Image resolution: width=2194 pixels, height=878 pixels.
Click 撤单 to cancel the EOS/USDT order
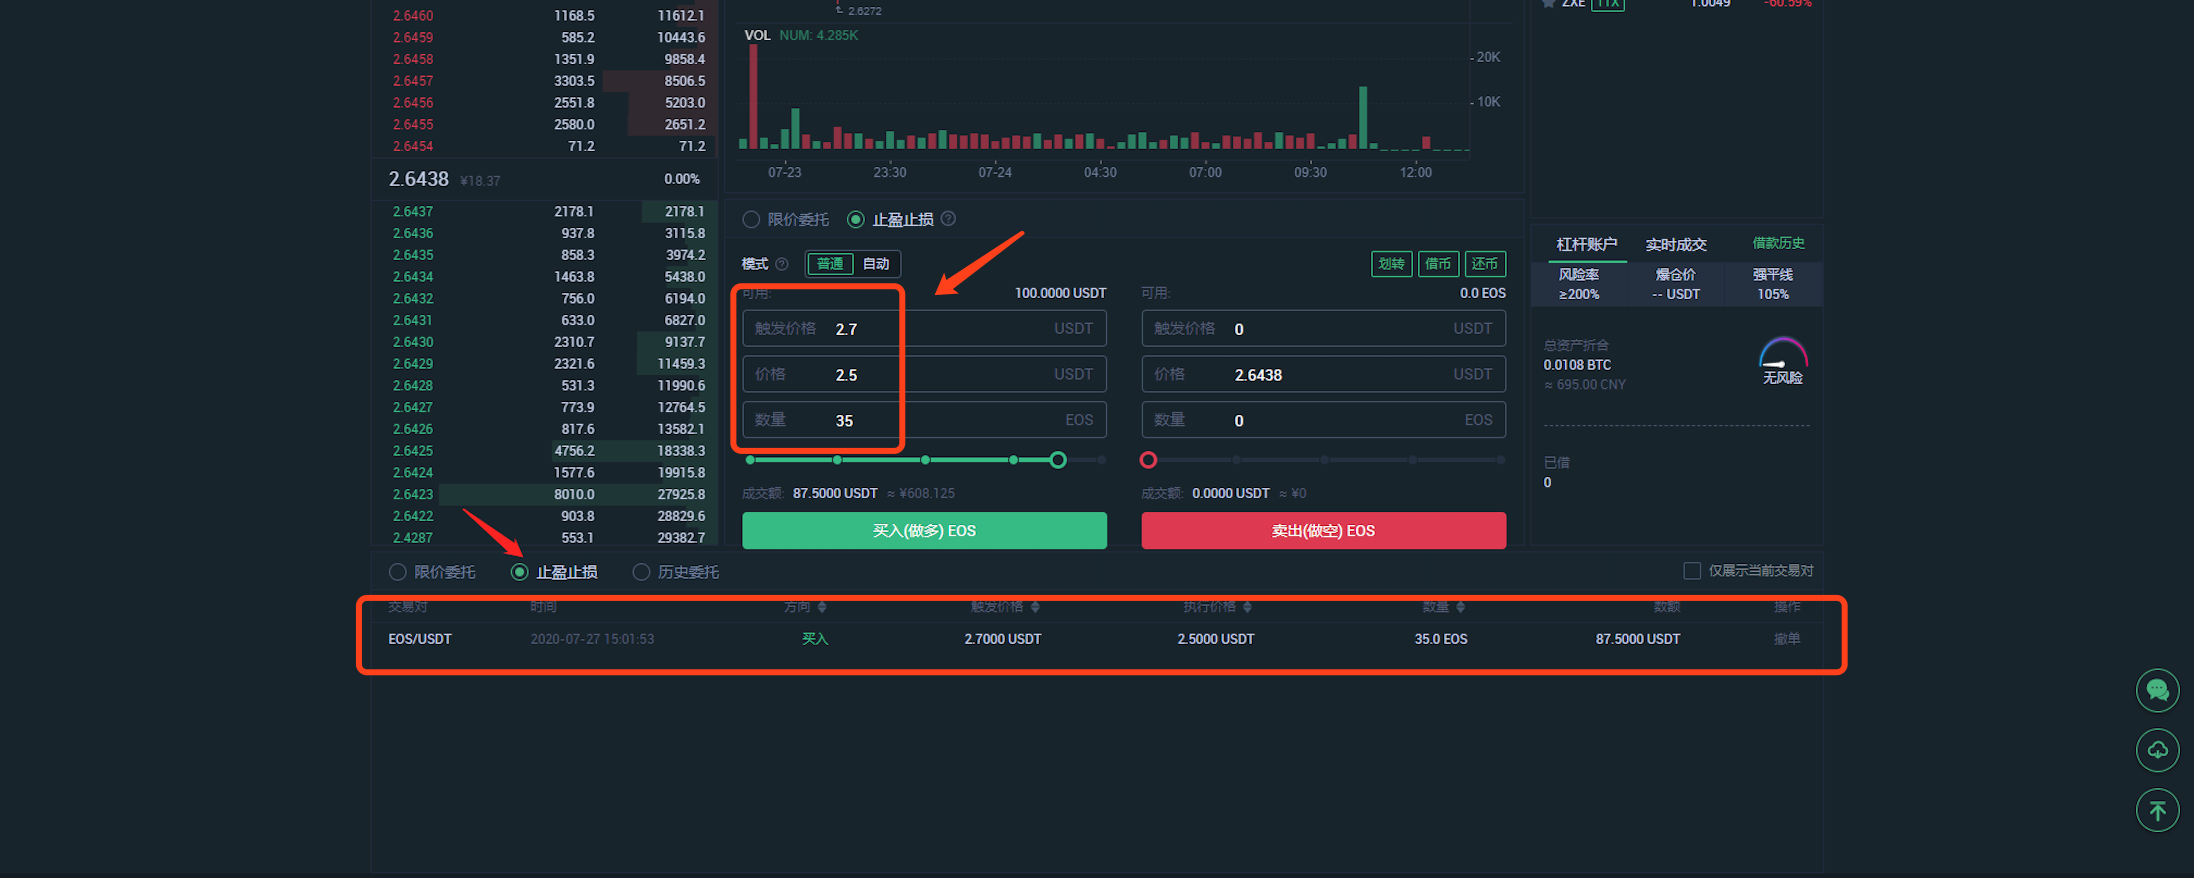pyautogui.click(x=1786, y=639)
